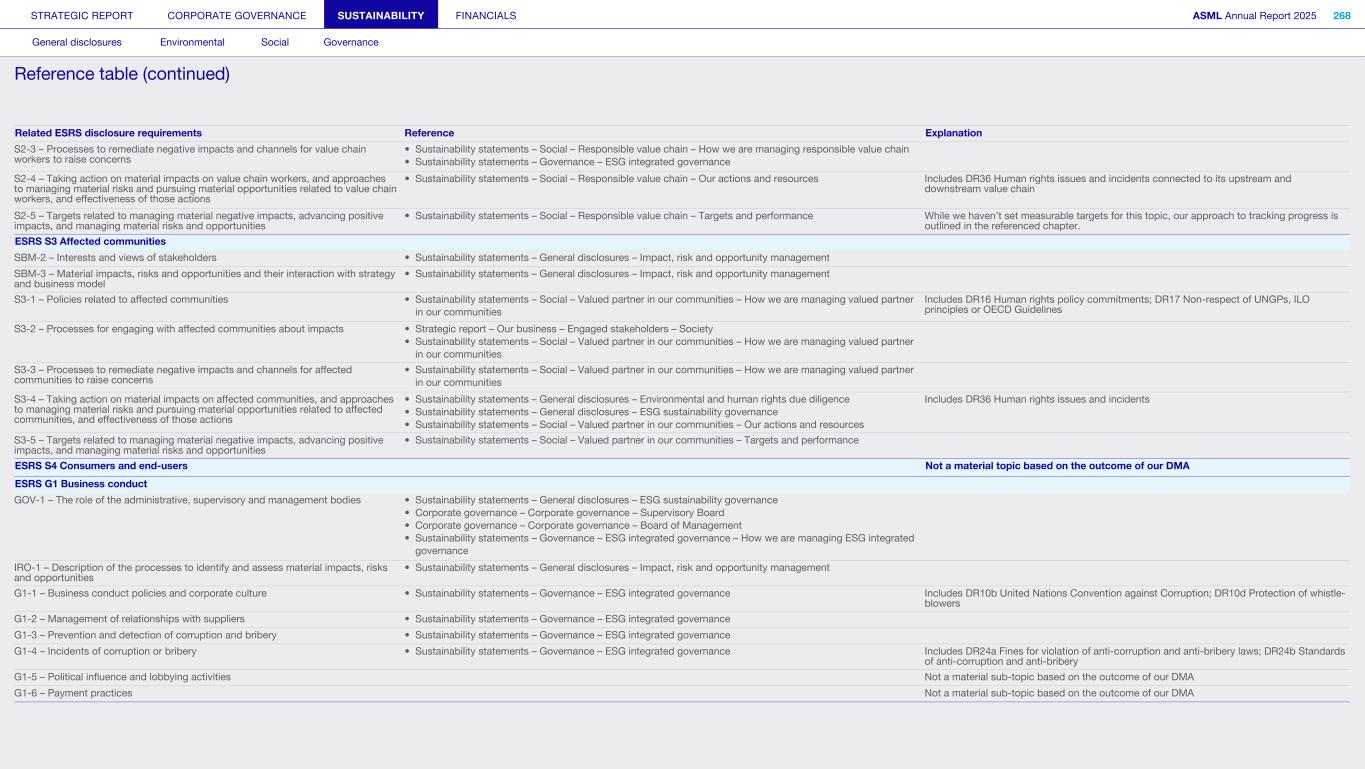The image size is (1365, 769).
Task: Open the Responsible value chain – Our actions and resources reference
Action: (616, 179)
